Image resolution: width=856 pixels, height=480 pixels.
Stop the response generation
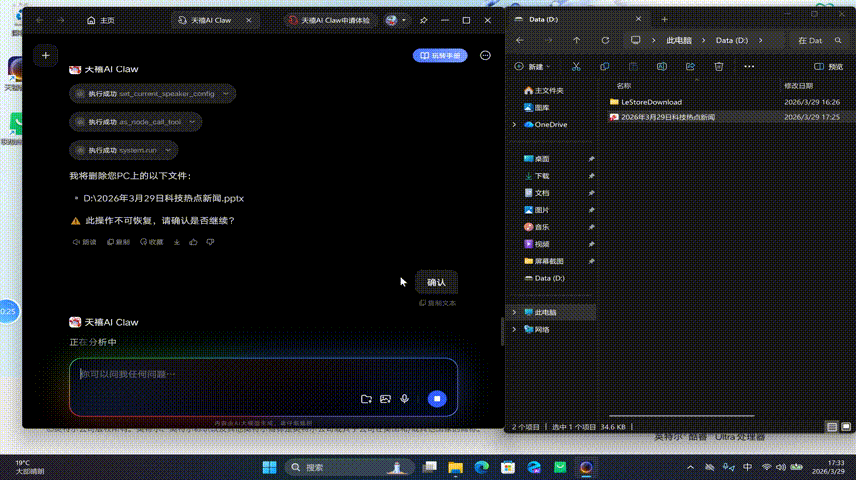click(x=437, y=399)
